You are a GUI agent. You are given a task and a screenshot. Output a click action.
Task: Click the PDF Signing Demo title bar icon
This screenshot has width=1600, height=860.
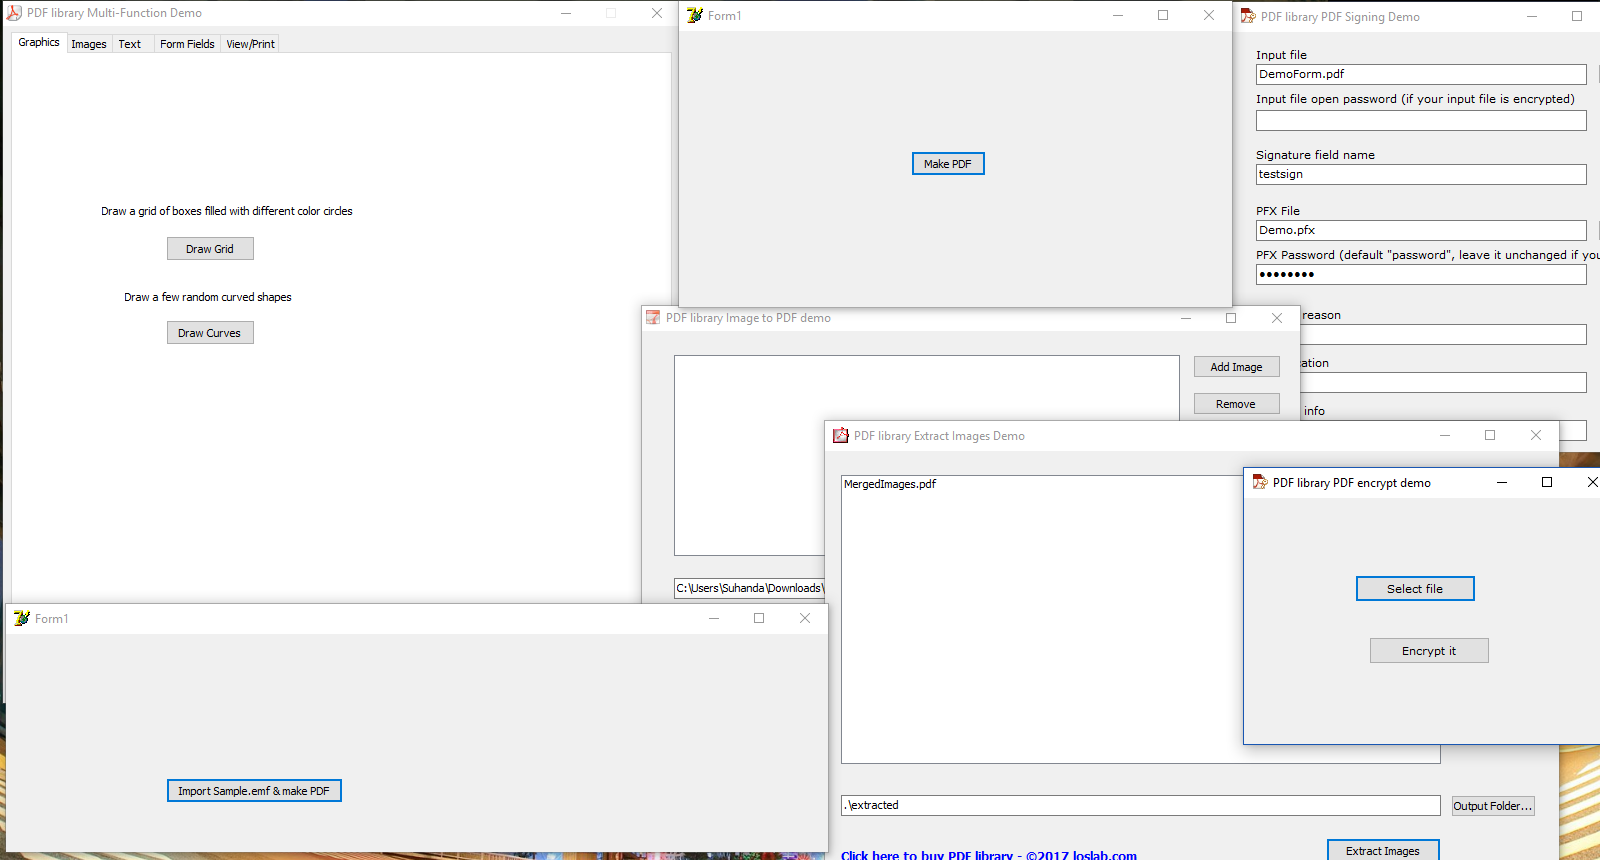click(x=1248, y=16)
